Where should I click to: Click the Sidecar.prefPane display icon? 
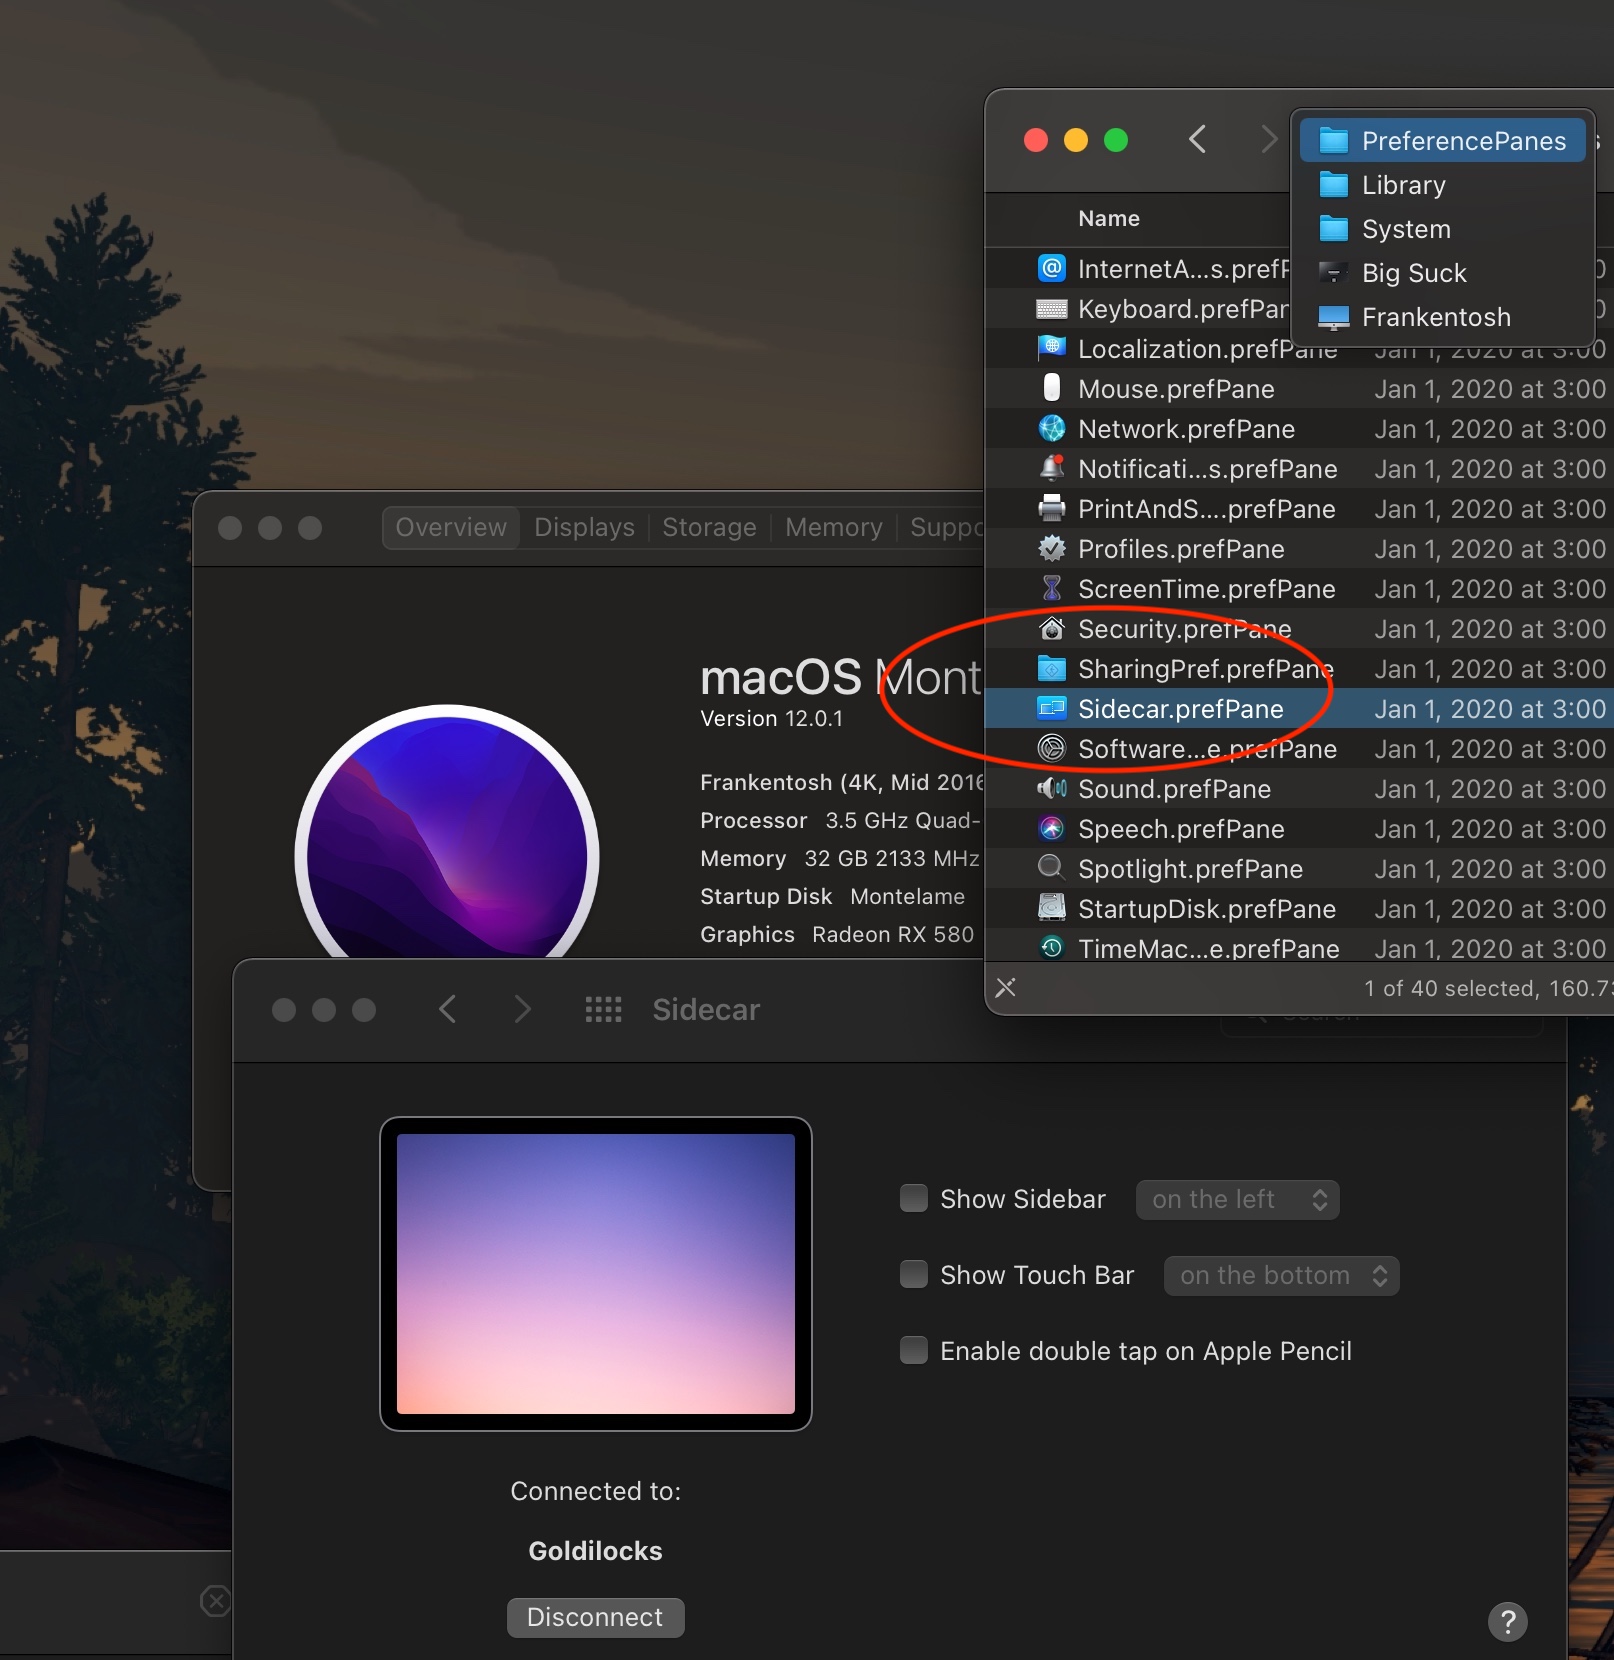1051,708
